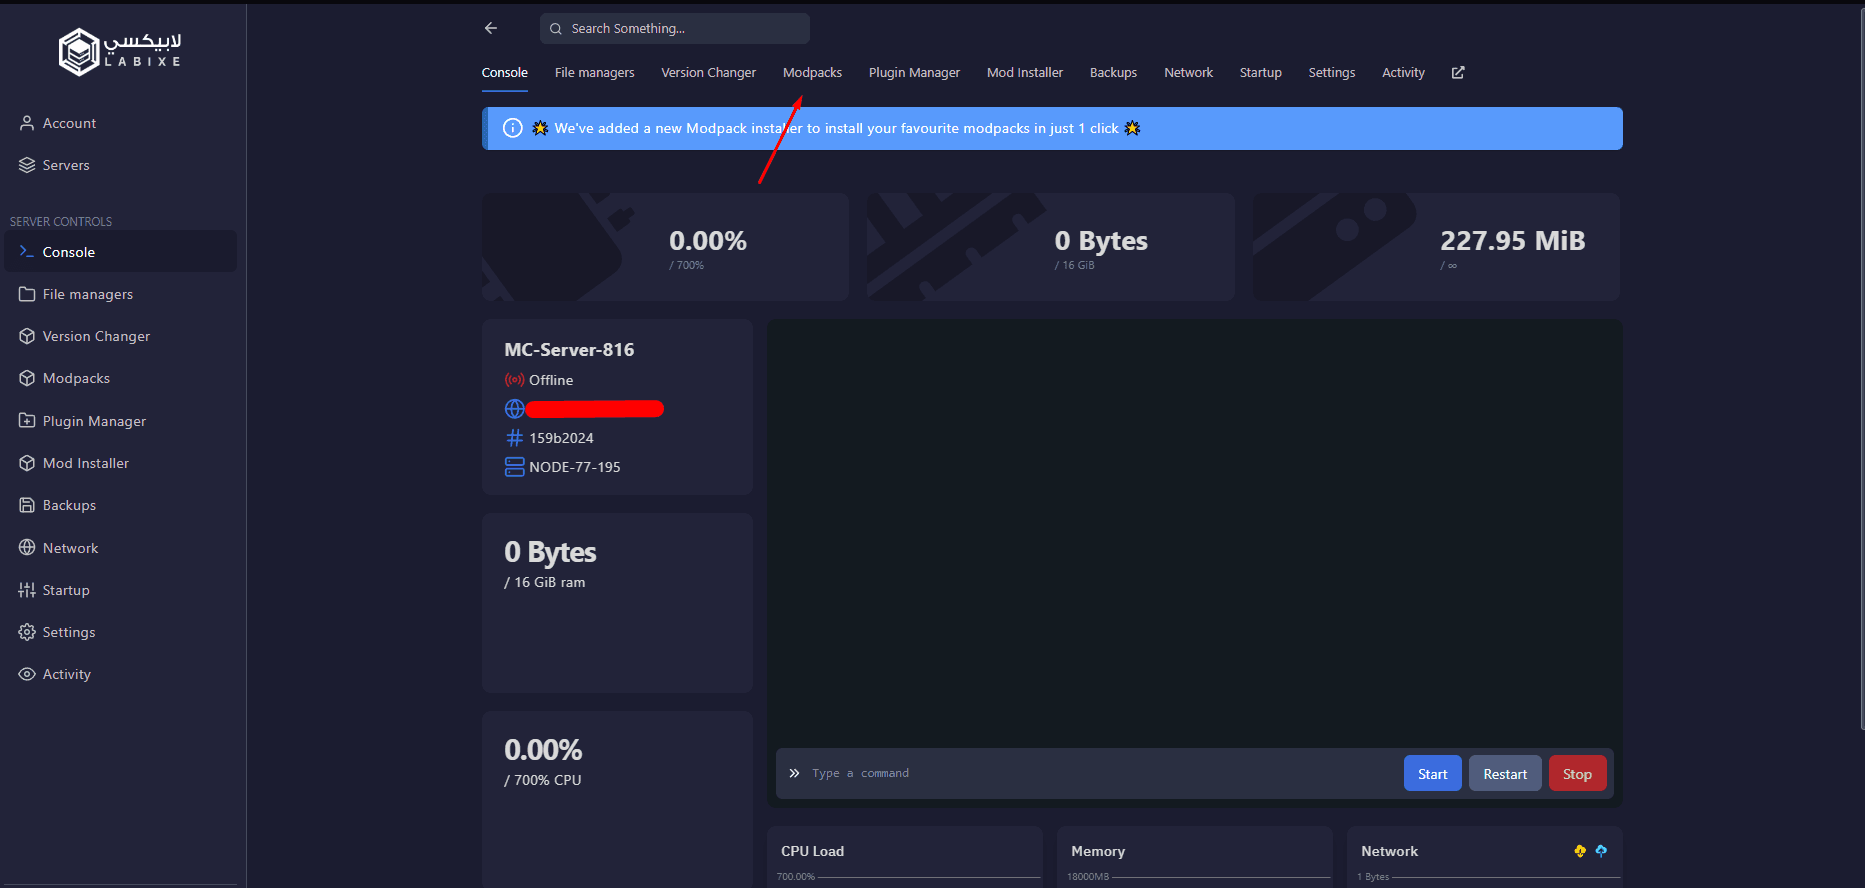Viewport: 1865px width, 888px height.
Task: Click the red Stop button
Action: (x=1577, y=774)
